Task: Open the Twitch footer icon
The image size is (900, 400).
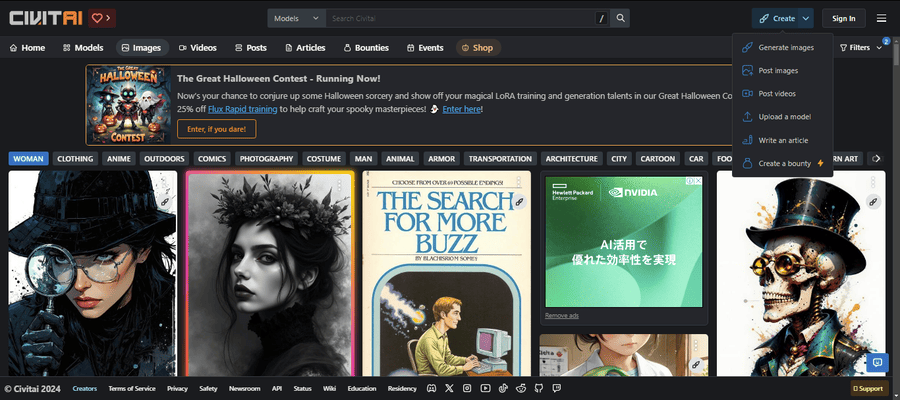Action: click(x=556, y=389)
